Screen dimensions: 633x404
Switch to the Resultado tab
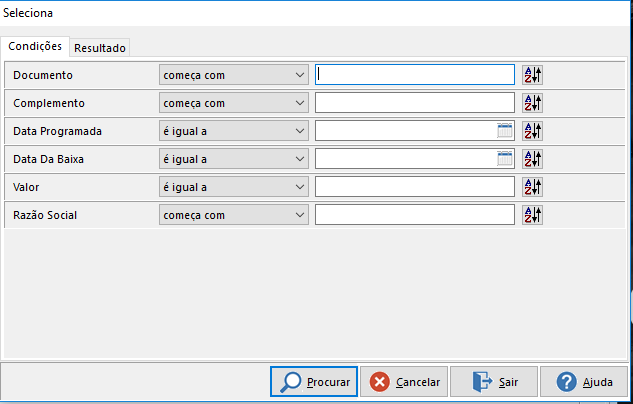point(100,48)
